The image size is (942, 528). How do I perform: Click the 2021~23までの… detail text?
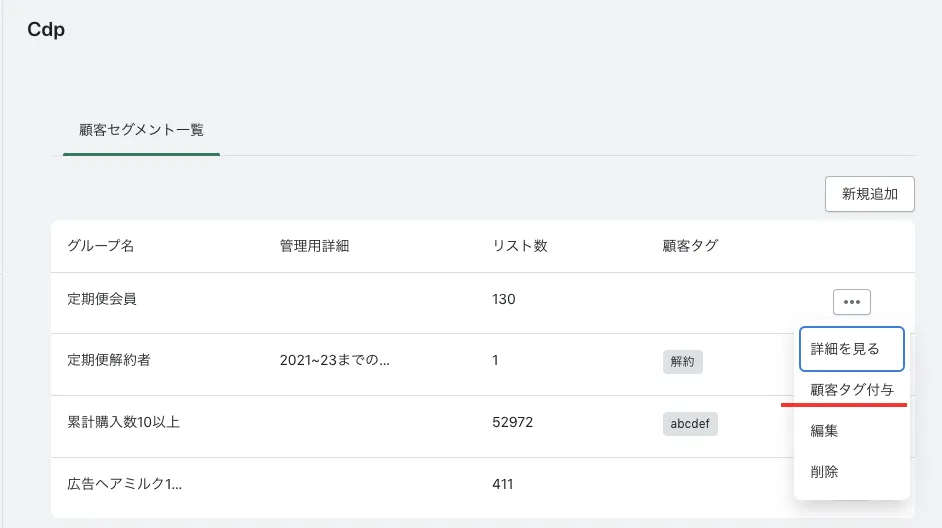(334, 360)
